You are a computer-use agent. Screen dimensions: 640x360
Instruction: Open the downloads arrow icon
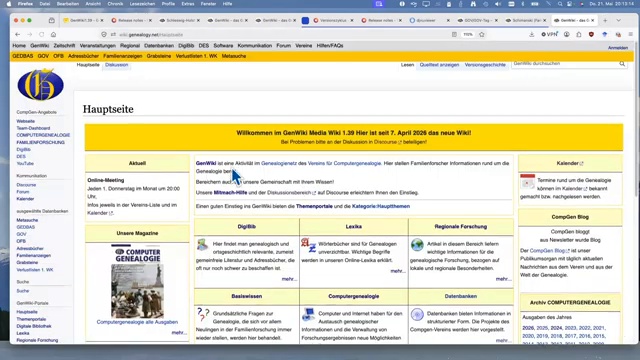point(531,35)
